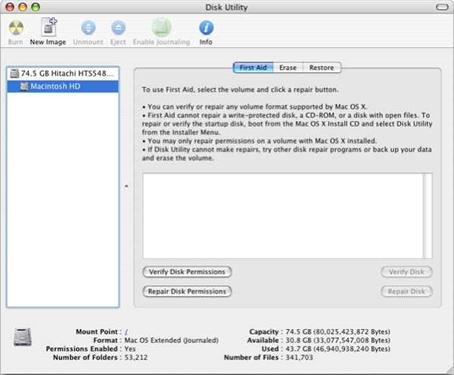
Task: Switch to the Erase tab
Action: (x=288, y=68)
